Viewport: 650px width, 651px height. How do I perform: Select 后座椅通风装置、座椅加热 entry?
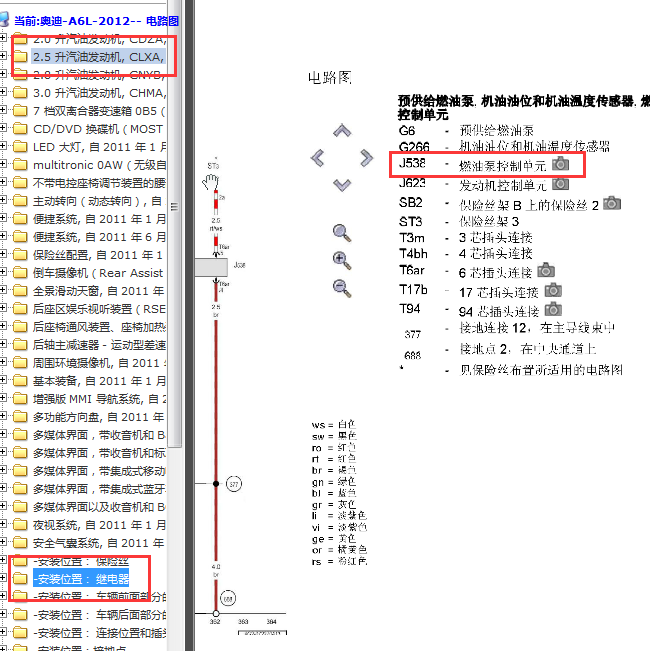pyautogui.click(x=99, y=327)
